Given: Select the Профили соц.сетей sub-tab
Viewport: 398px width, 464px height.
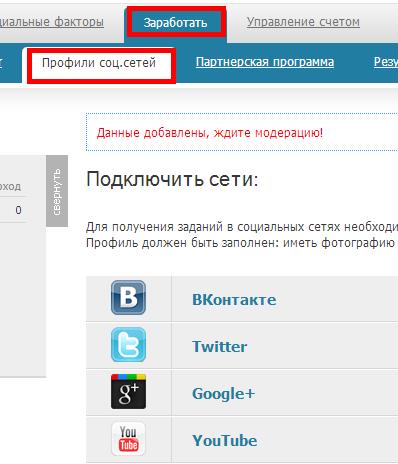Looking at the screenshot, I should click(x=99, y=63).
